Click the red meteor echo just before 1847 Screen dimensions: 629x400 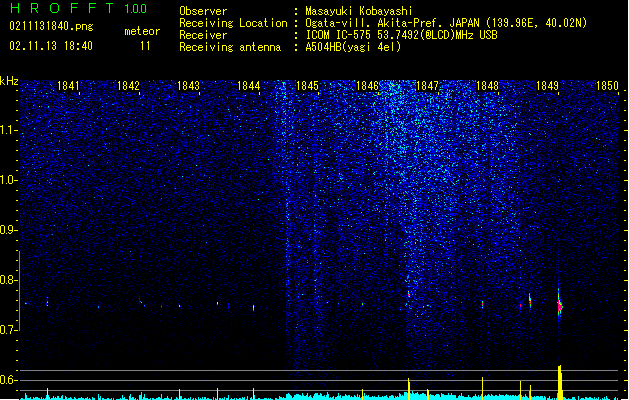point(409,294)
